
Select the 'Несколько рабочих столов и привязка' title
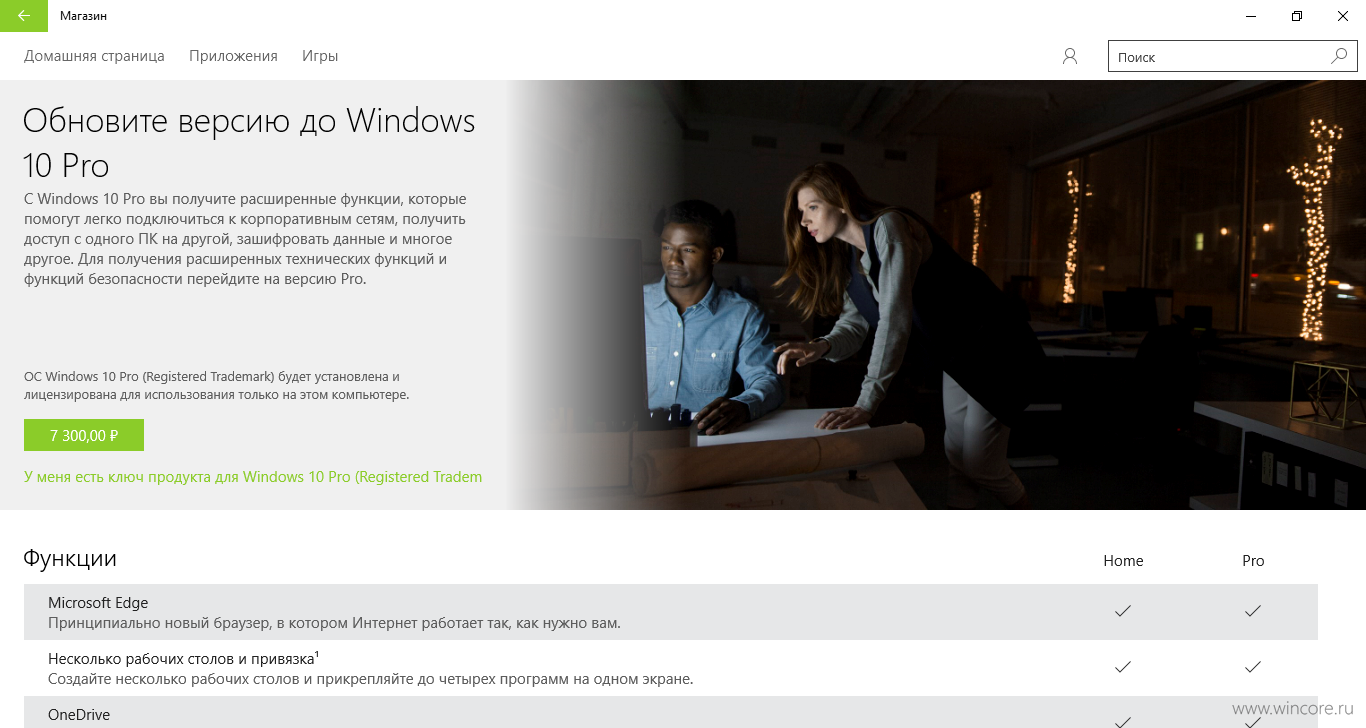(x=183, y=659)
